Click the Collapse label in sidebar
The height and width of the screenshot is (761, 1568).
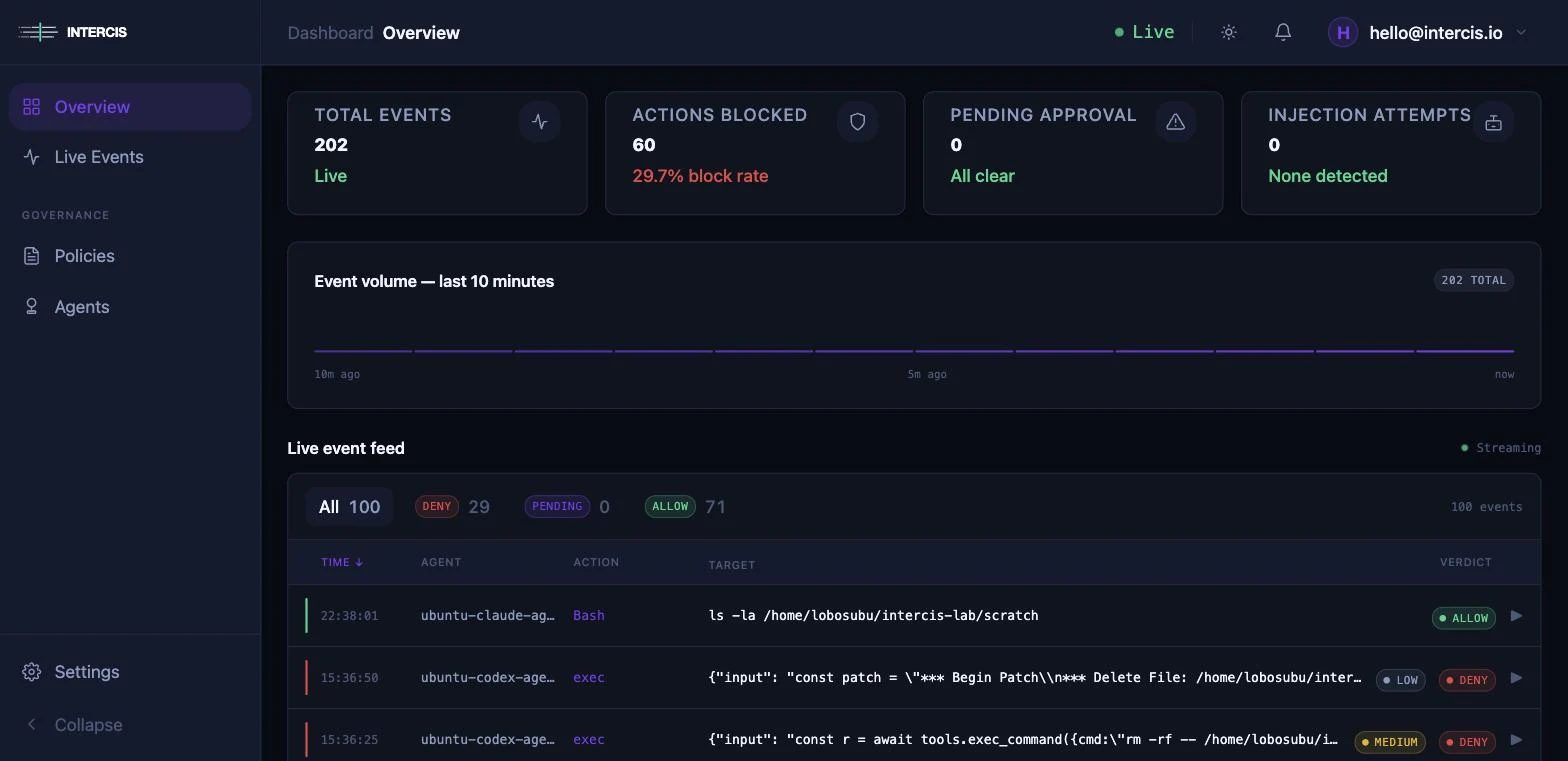click(88, 725)
